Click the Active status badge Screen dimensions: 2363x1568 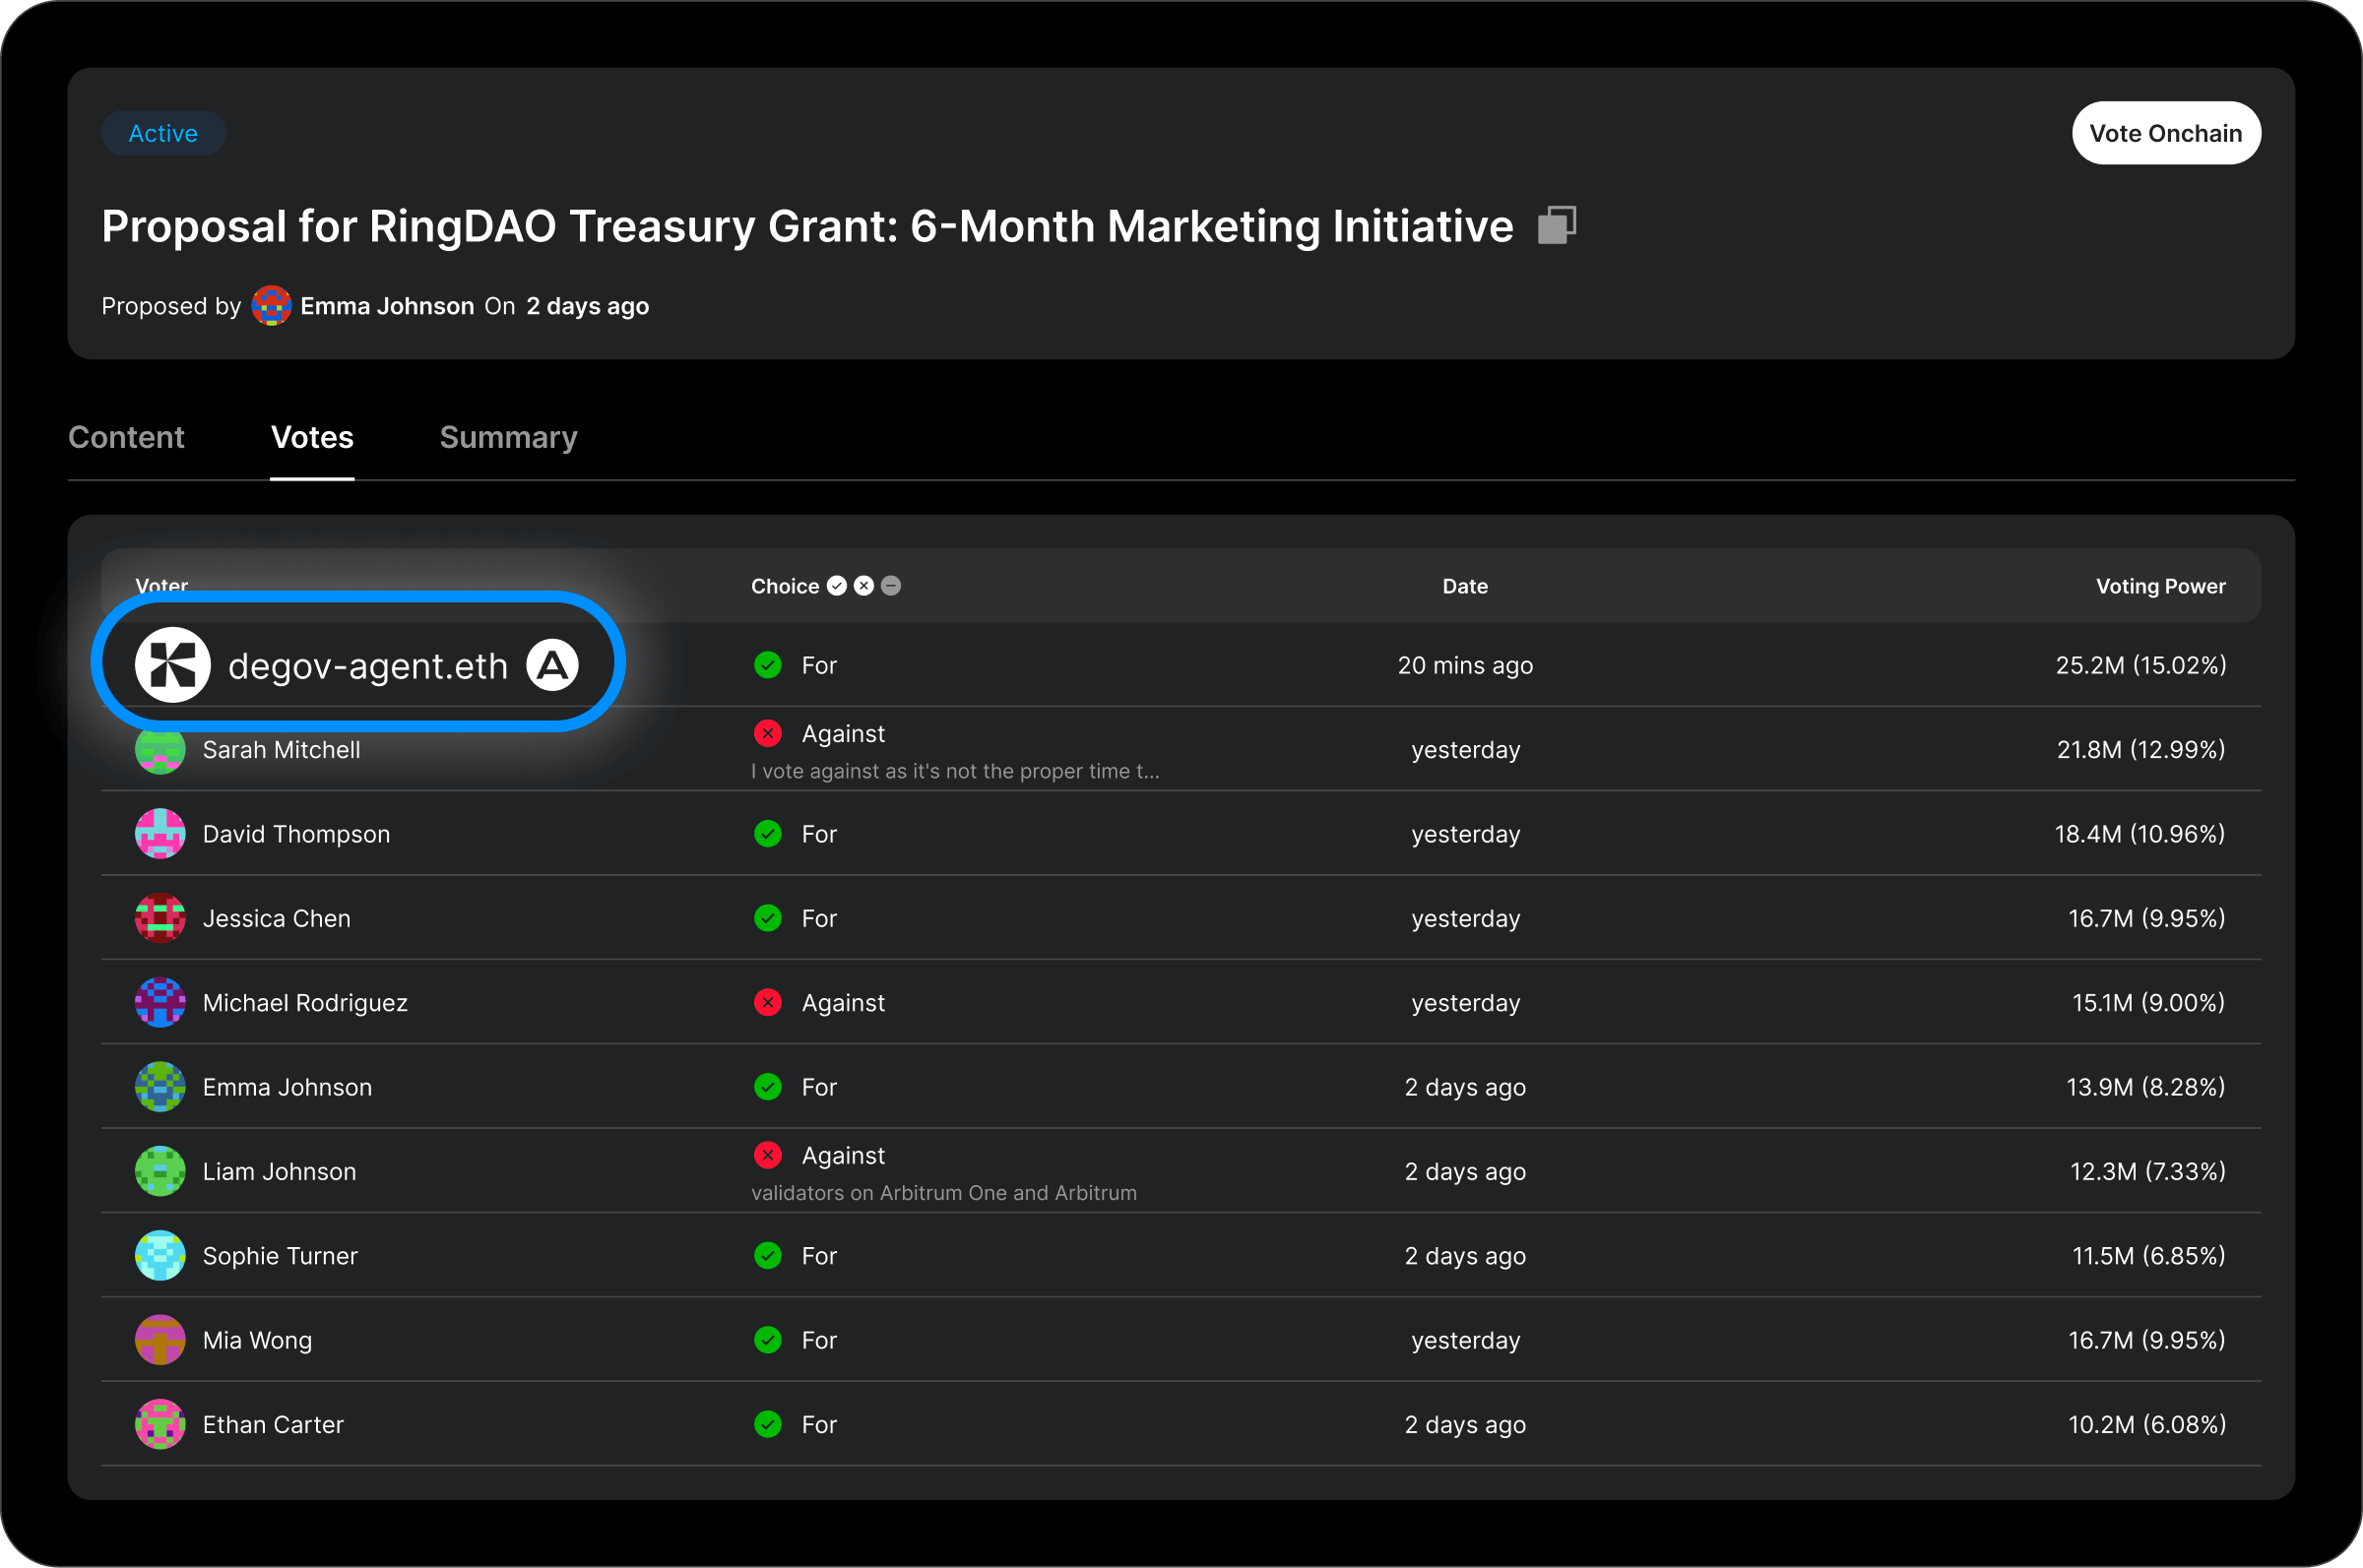coord(163,133)
